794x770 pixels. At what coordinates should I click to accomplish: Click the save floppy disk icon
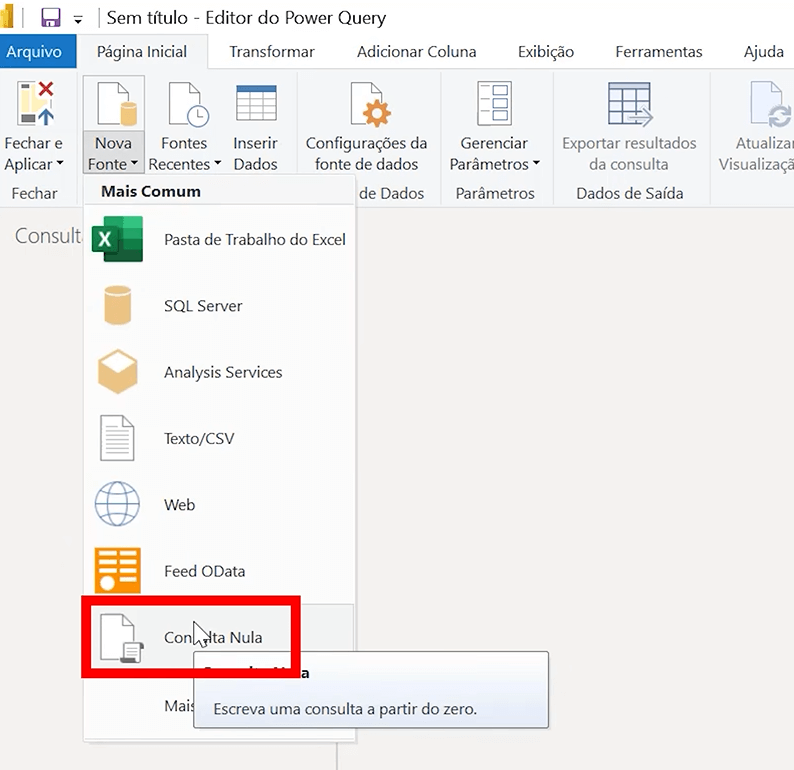point(51,18)
